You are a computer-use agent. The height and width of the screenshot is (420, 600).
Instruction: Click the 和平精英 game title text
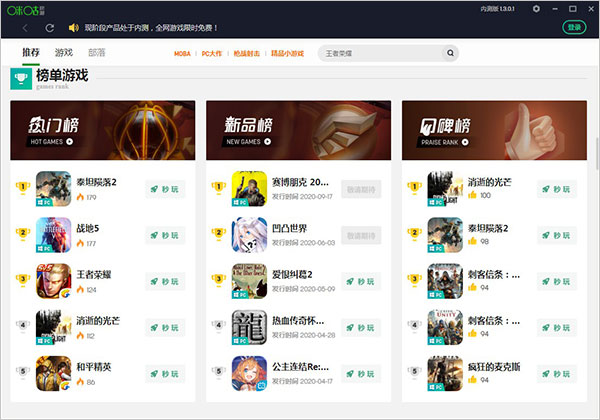click(x=94, y=367)
